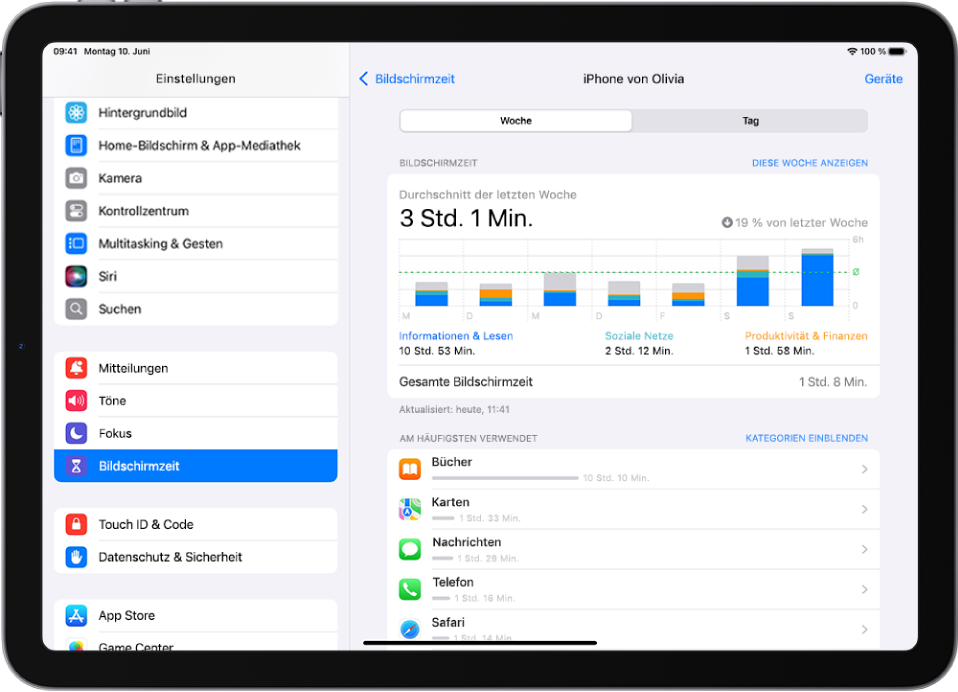Open the Kontrollzentrum settings icon
Image resolution: width=958 pixels, height=692 pixels.
pos(76,210)
